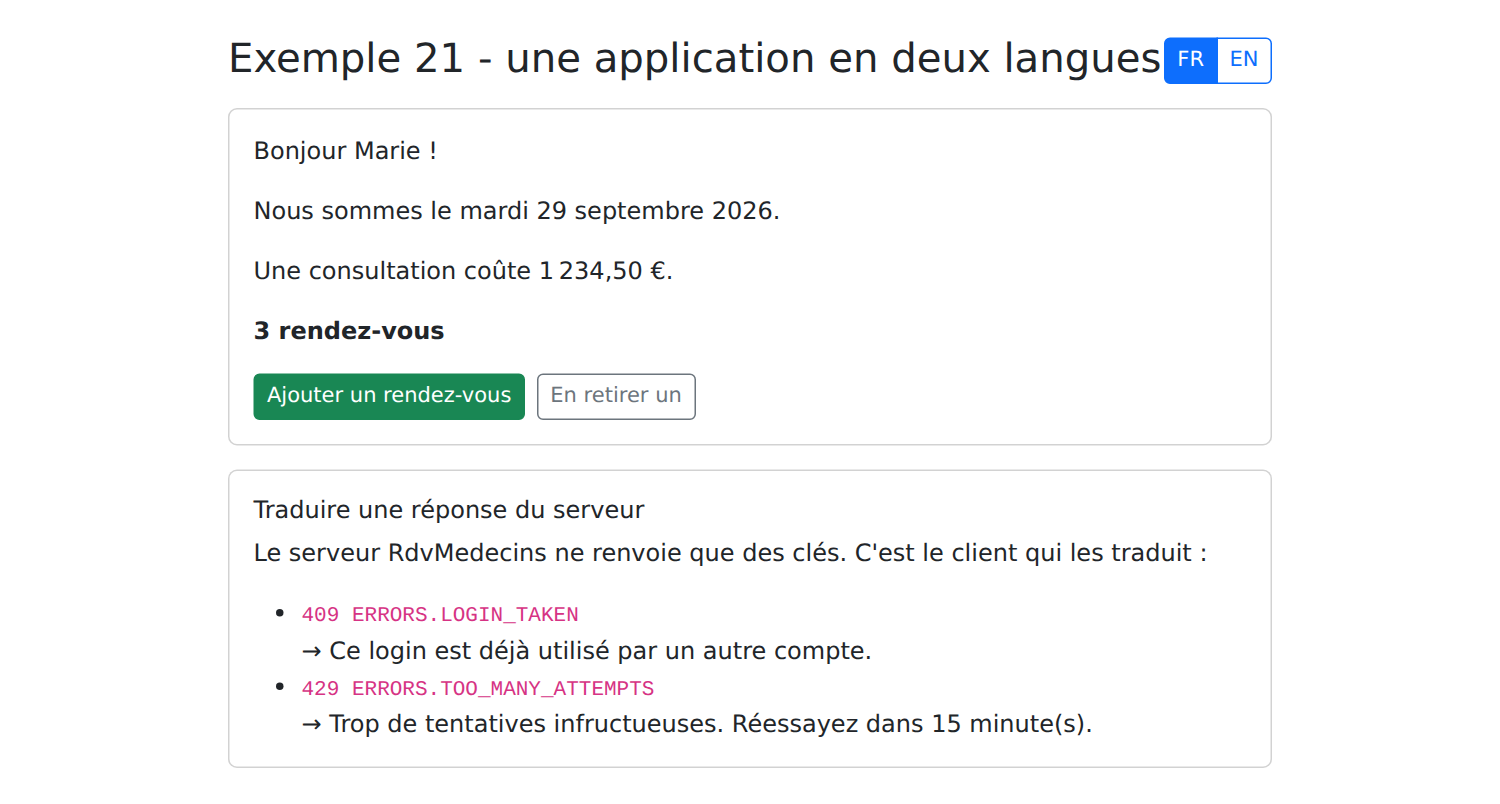Click the bold 3 rendez-vous counter
Viewport: 1500px width, 804px height.
pos(349,331)
